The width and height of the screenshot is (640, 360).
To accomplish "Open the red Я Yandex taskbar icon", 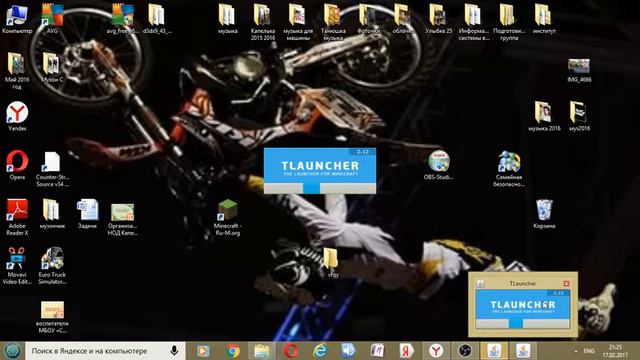I will [x=406, y=351].
